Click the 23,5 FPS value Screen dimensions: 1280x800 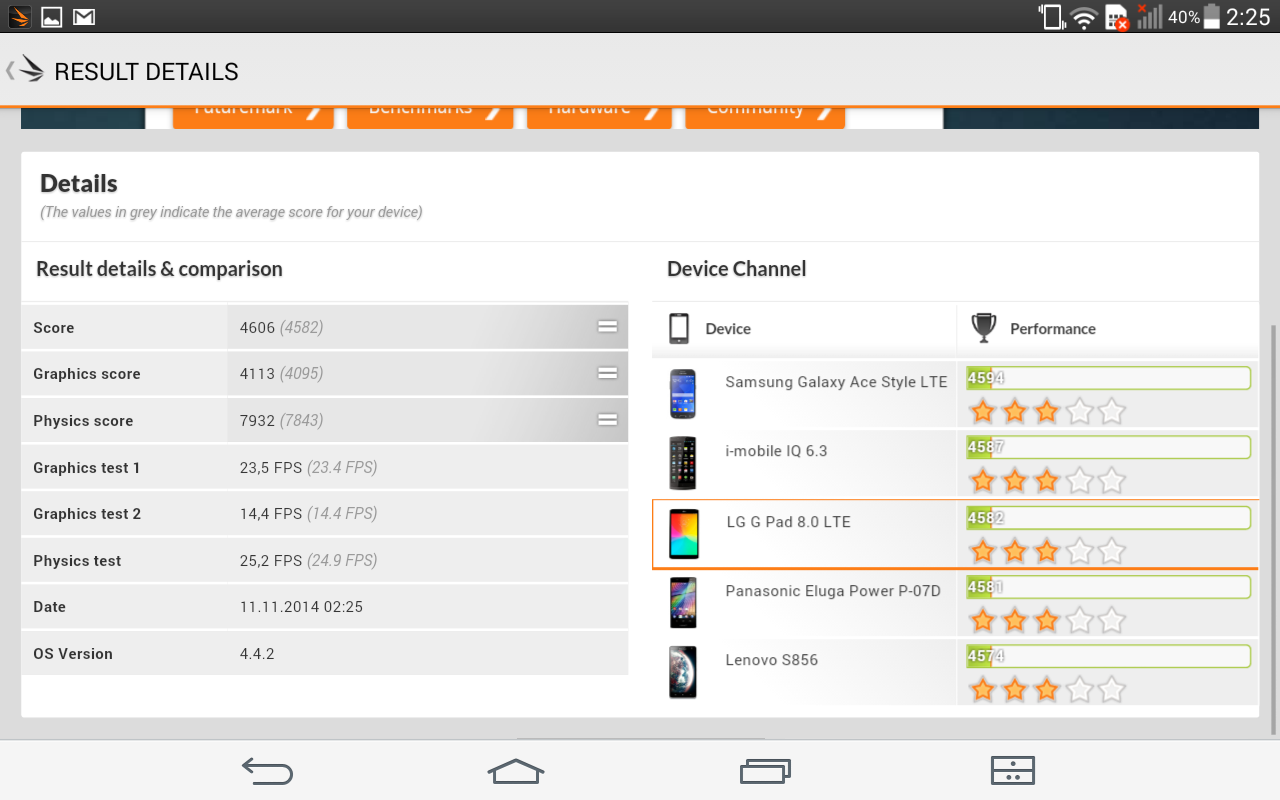point(271,468)
